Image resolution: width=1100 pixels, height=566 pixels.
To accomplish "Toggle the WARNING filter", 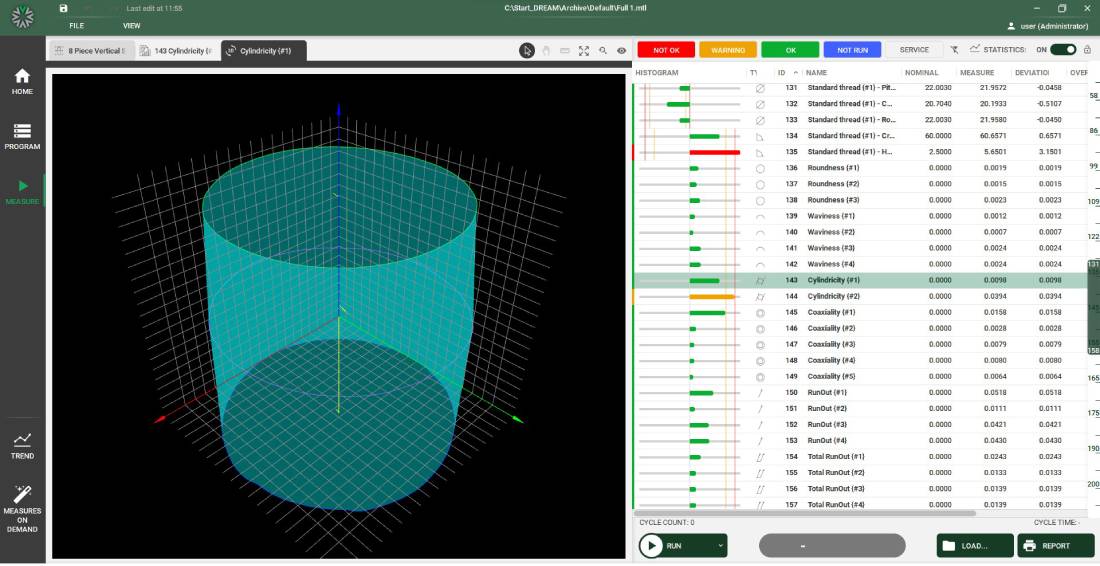I will 727,50.
